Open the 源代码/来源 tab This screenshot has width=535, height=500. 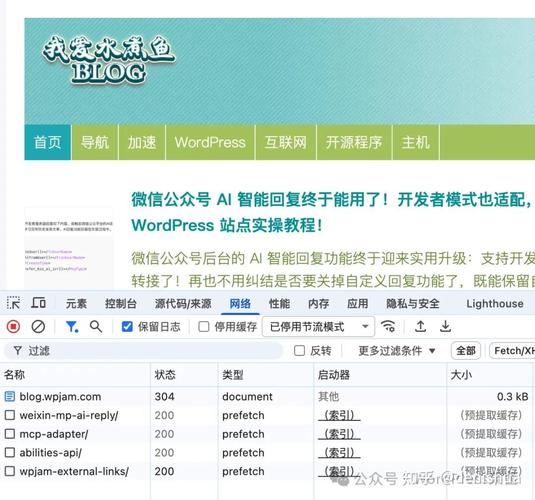click(x=183, y=303)
